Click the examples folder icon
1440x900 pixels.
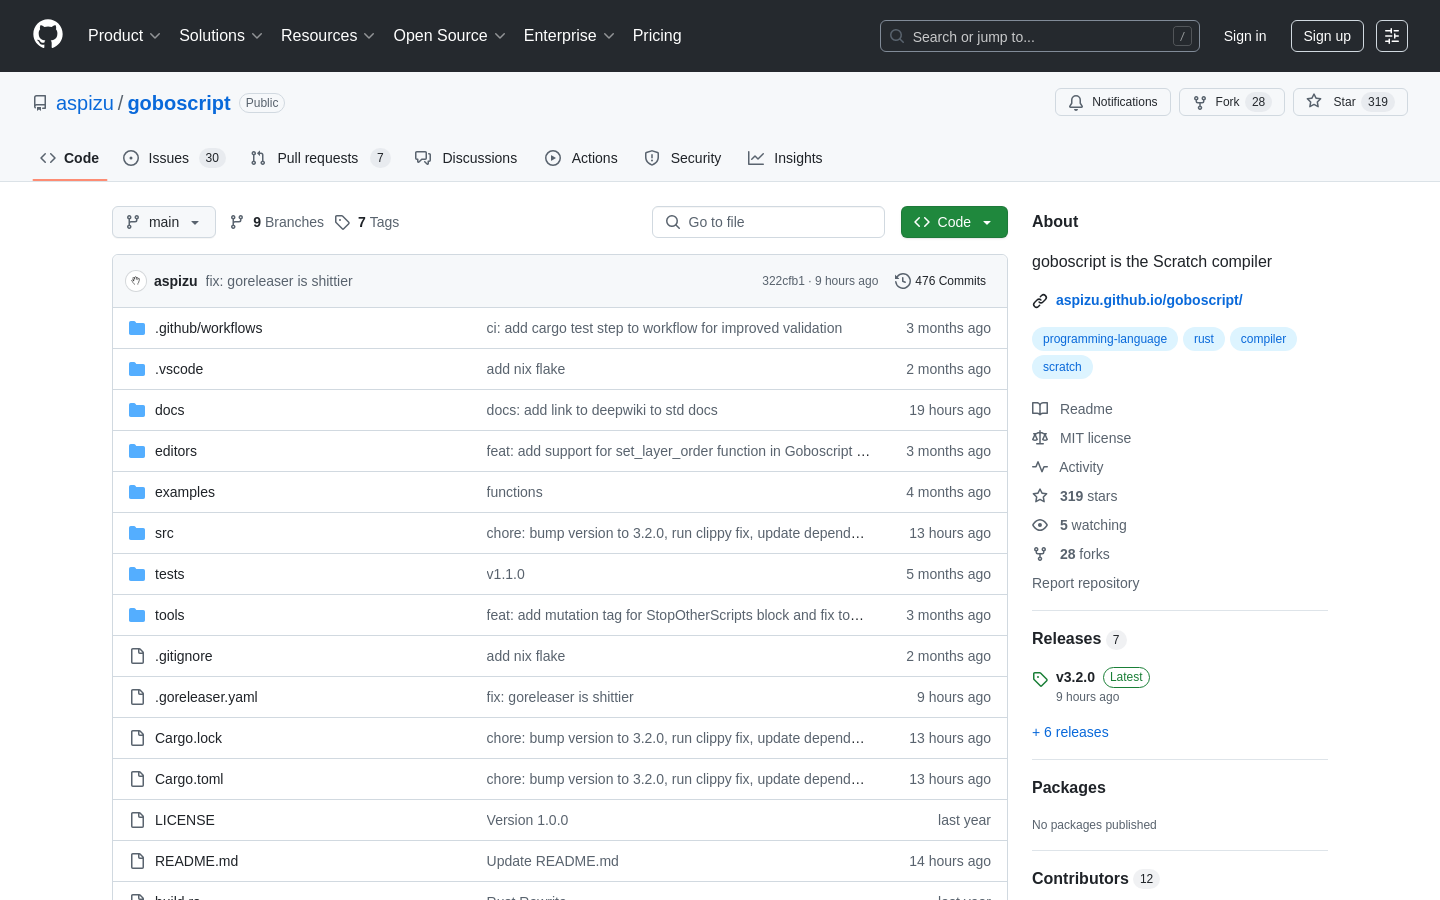[x=137, y=492]
